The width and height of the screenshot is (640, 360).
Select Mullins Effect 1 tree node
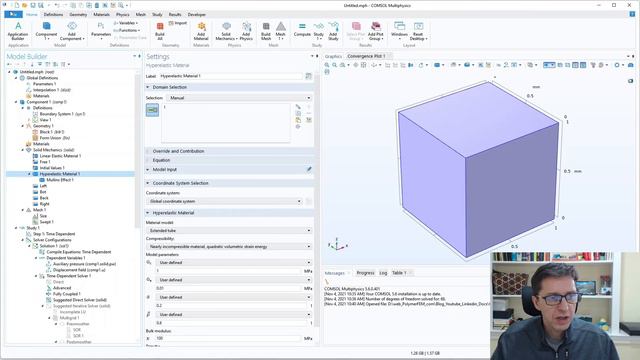click(x=60, y=180)
